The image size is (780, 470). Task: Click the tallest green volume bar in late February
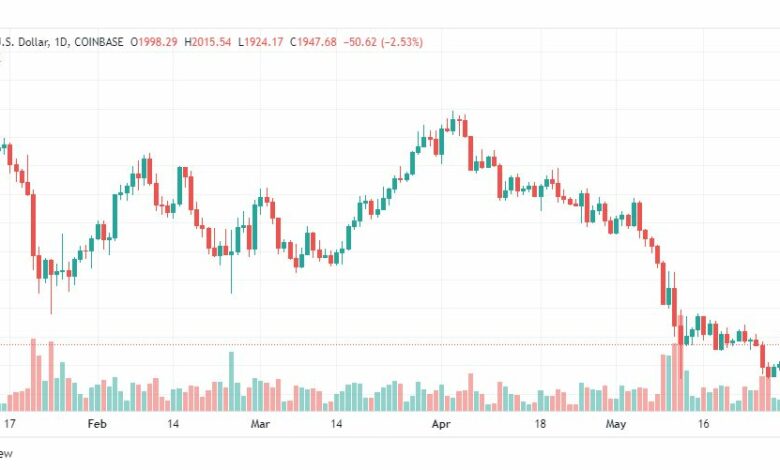231,381
